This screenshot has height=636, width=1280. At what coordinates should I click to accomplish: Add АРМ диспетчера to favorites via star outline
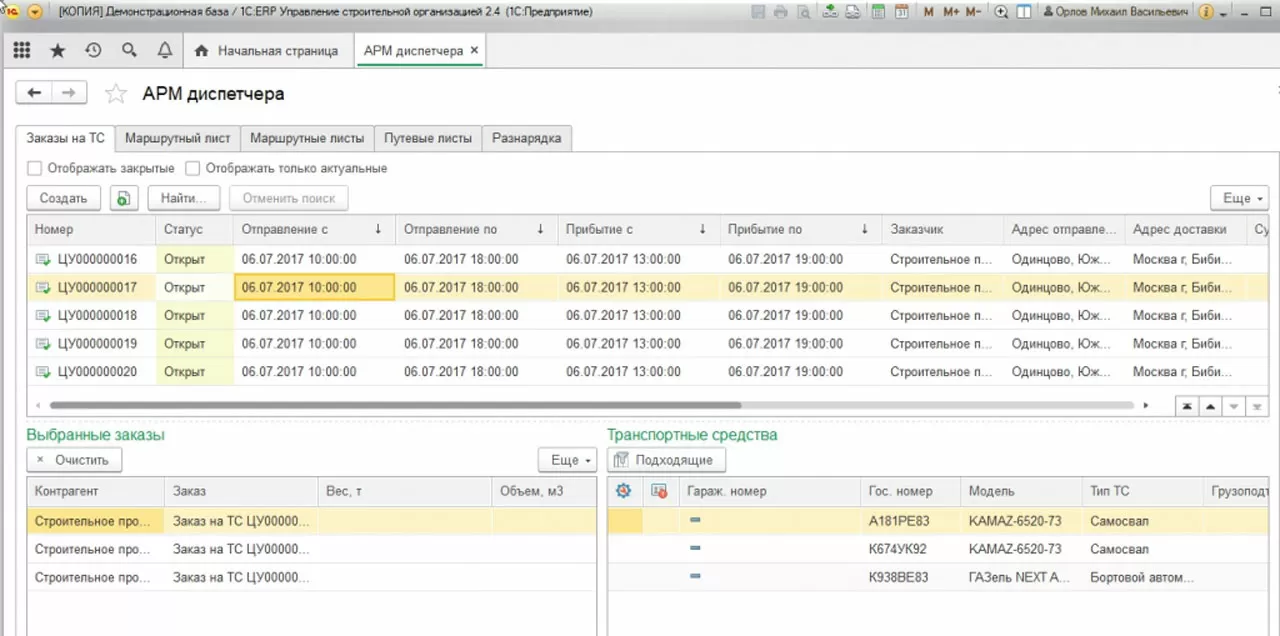[x=117, y=94]
